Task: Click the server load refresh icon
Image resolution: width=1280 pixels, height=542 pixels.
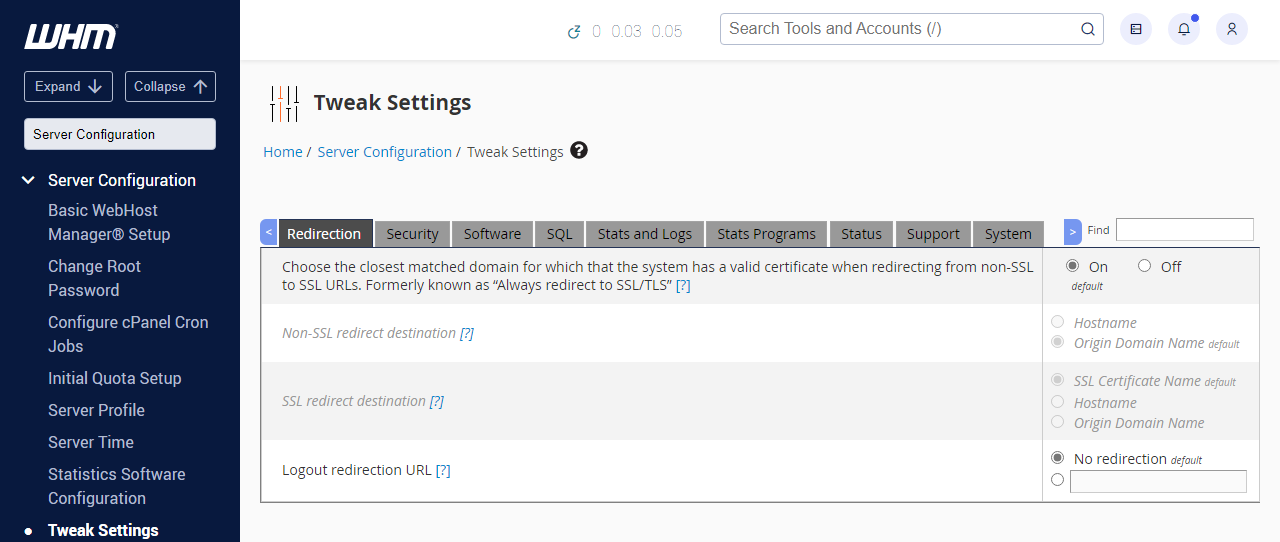Action: pyautogui.click(x=574, y=32)
